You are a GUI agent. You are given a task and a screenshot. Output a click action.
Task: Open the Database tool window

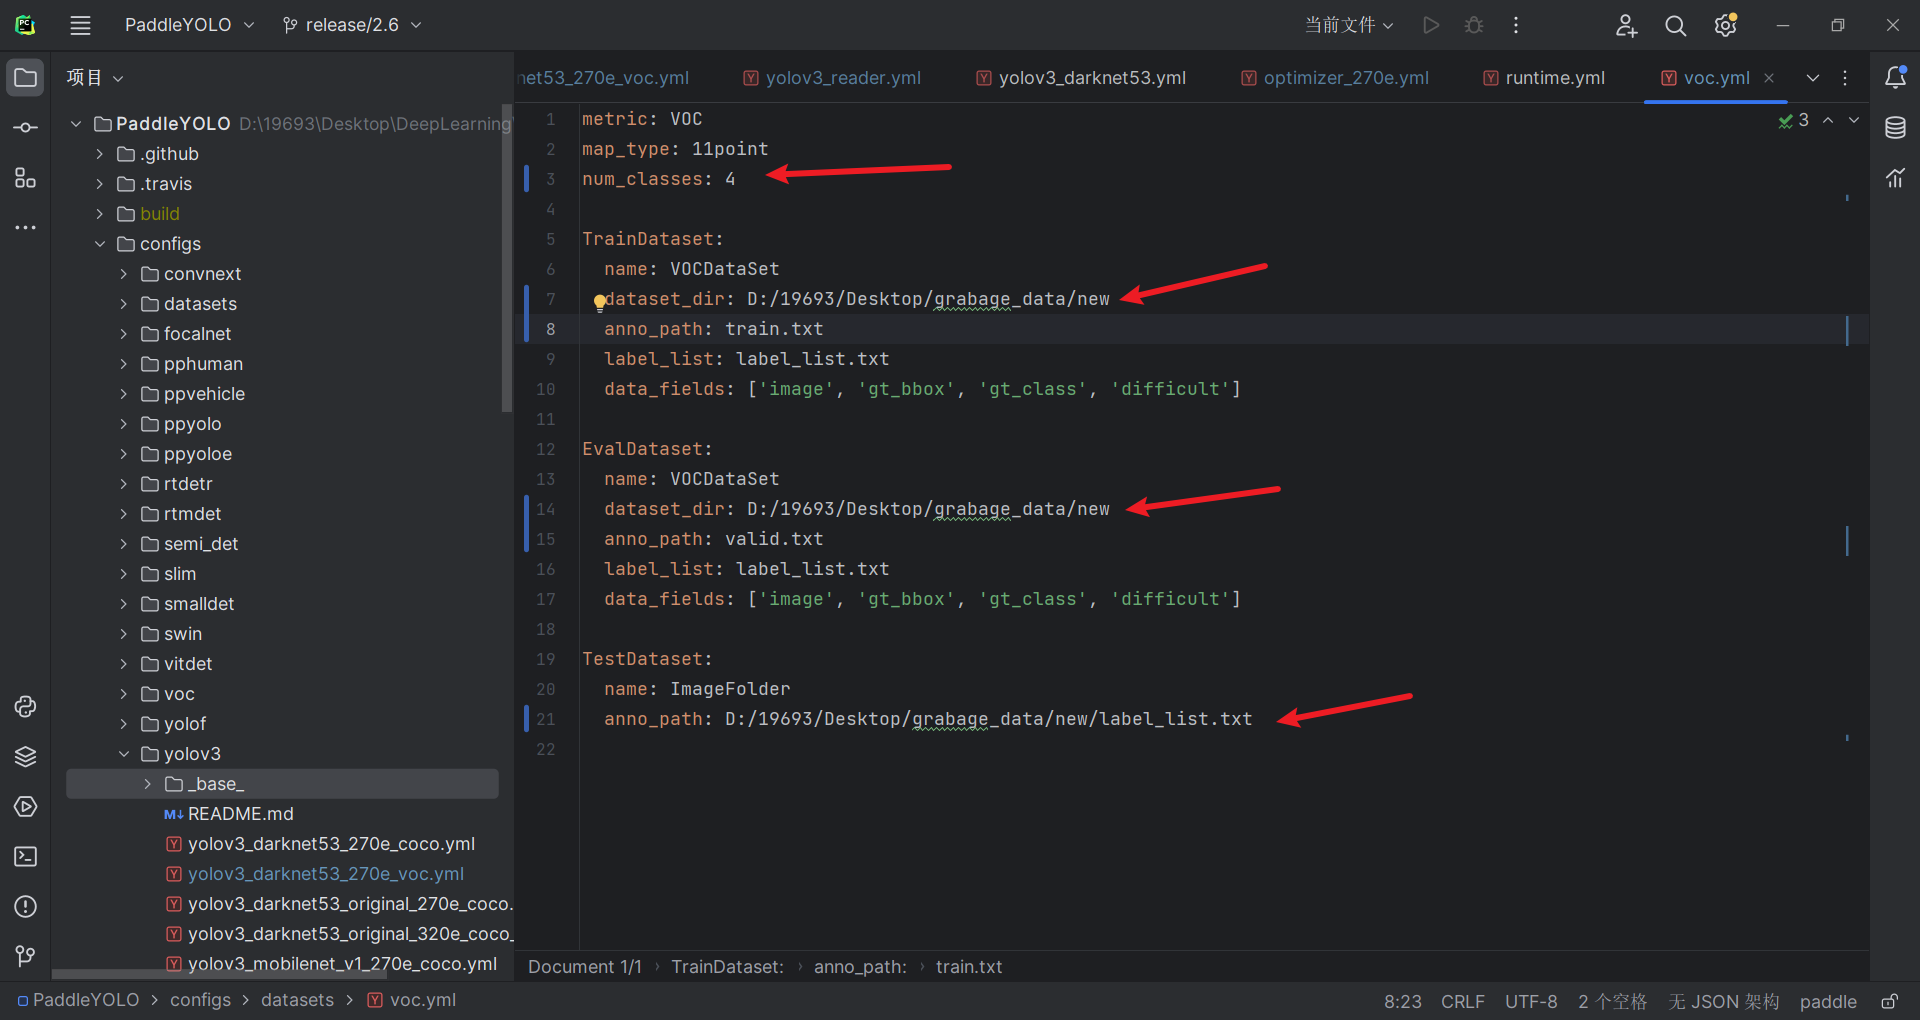point(1895,128)
